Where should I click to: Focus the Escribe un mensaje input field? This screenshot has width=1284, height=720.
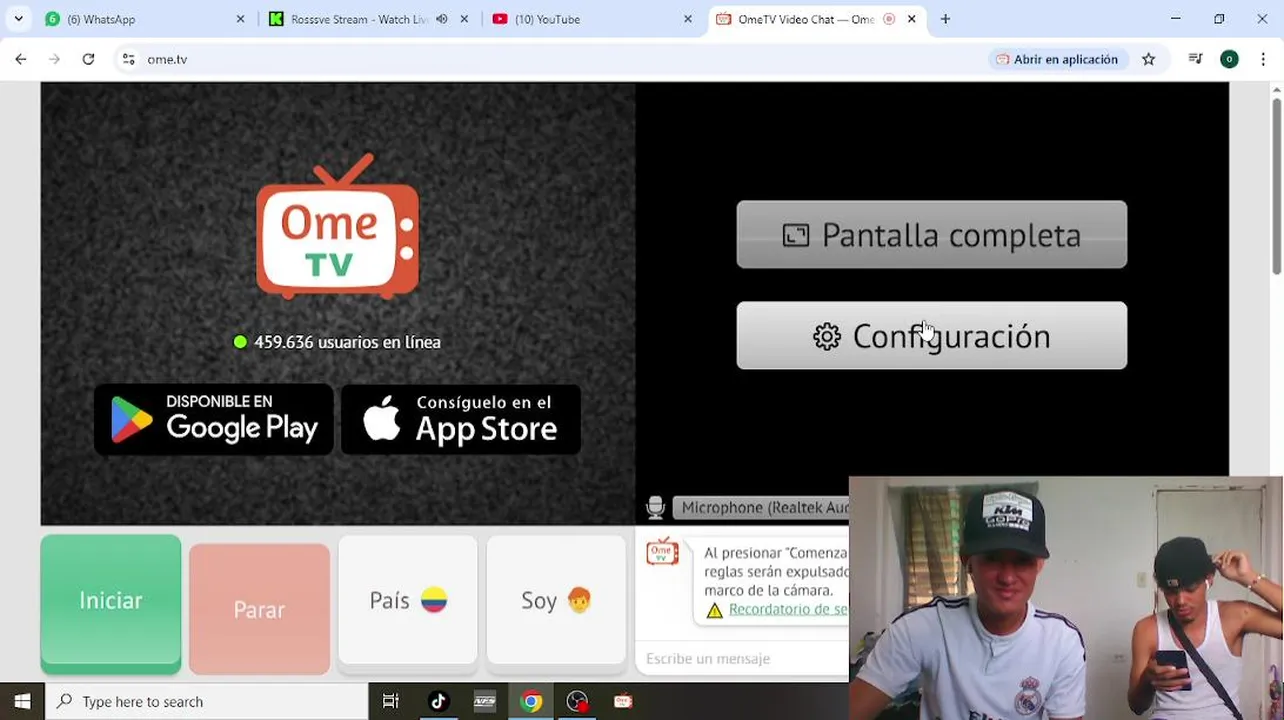tap(742, 658)
